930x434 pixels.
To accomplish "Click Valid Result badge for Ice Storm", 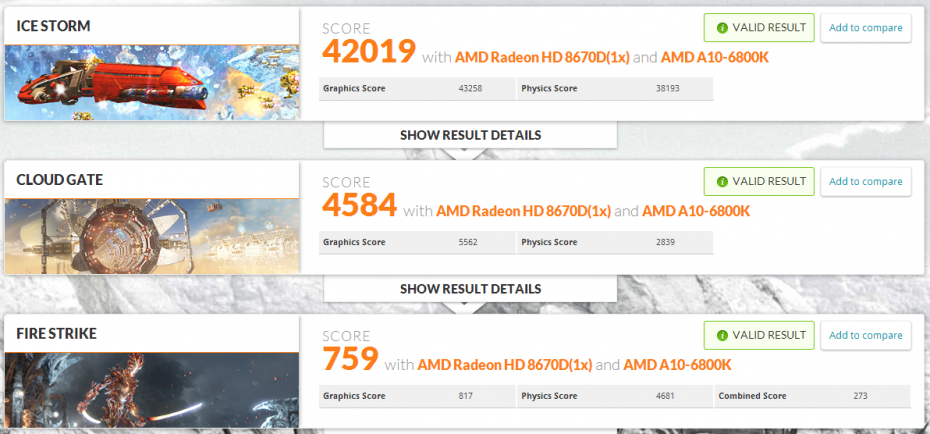I will [759, 28].
